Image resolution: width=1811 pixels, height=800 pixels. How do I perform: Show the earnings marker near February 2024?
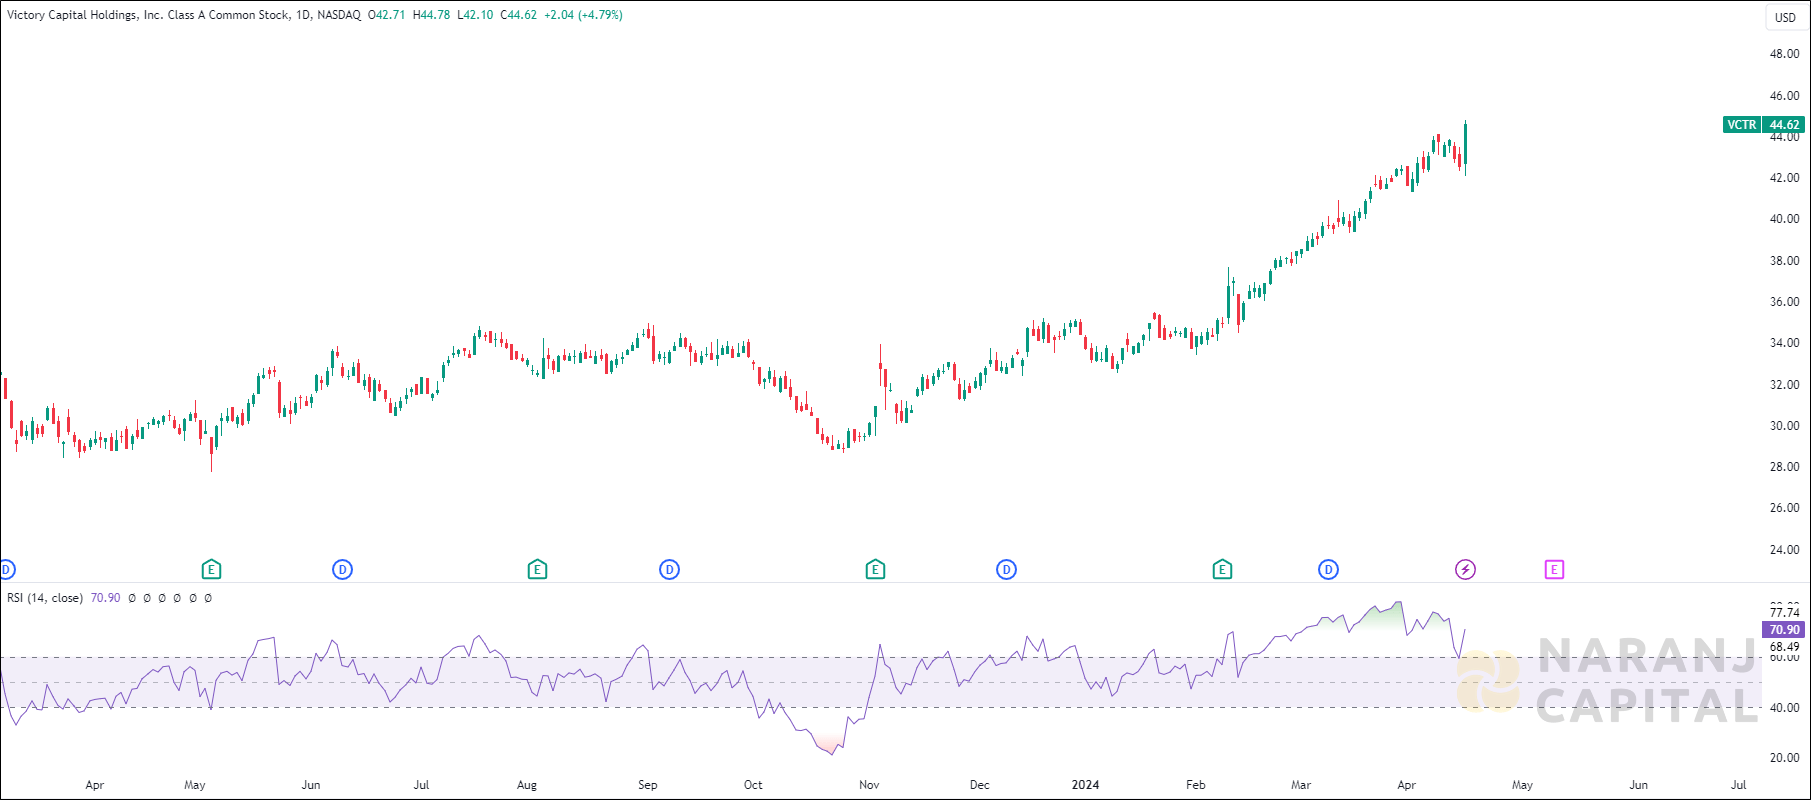pyautogui.click(x=1222, y=570)
